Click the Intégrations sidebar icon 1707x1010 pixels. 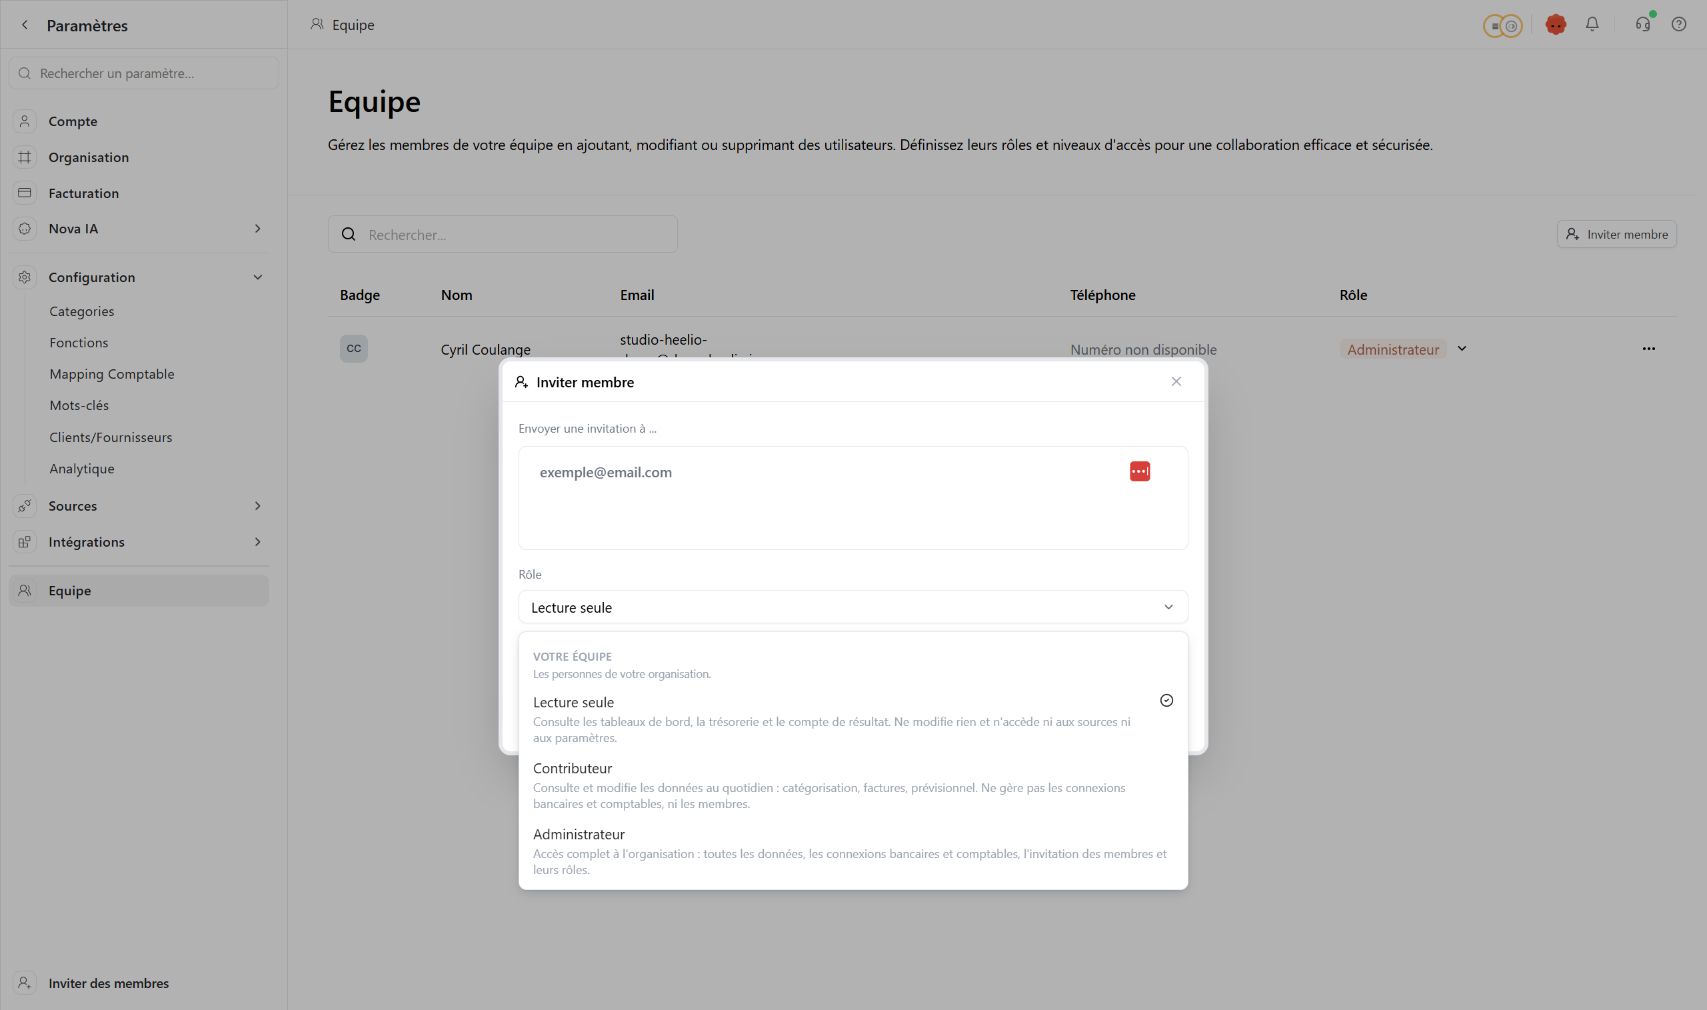[25, 542]
